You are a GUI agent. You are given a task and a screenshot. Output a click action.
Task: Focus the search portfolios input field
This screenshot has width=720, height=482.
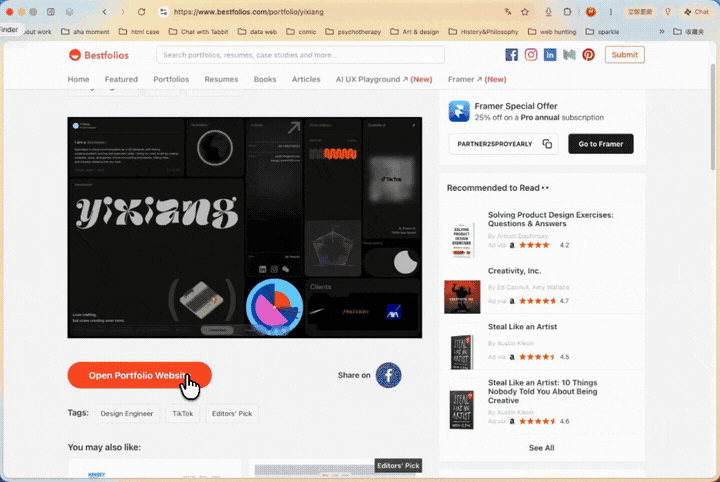click(x=300, y=55)
